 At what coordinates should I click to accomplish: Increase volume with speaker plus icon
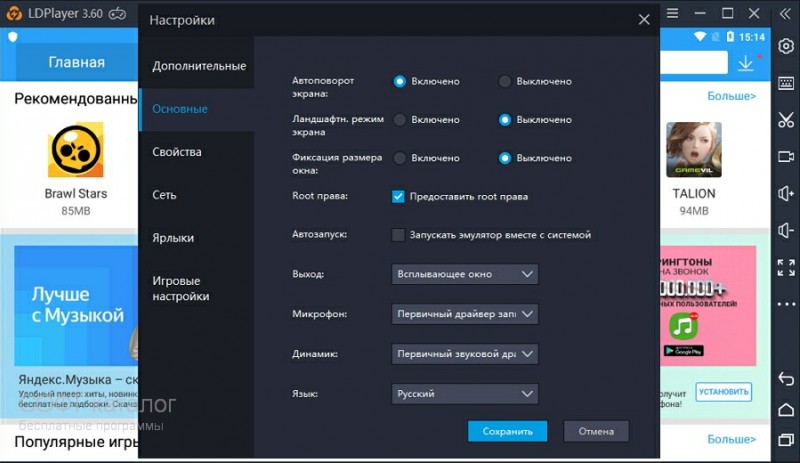coord(786,193)
